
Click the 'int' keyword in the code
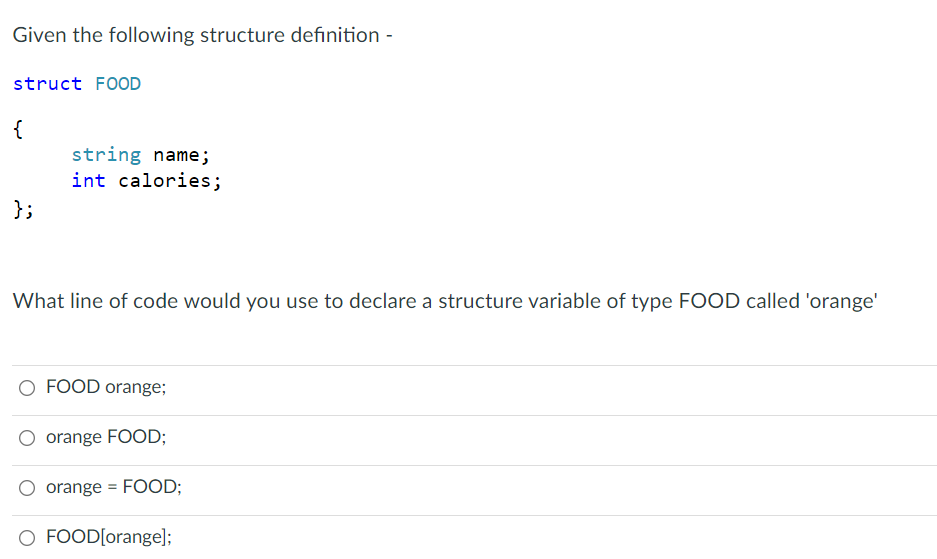pyautogui.click(x=88, y=181)
